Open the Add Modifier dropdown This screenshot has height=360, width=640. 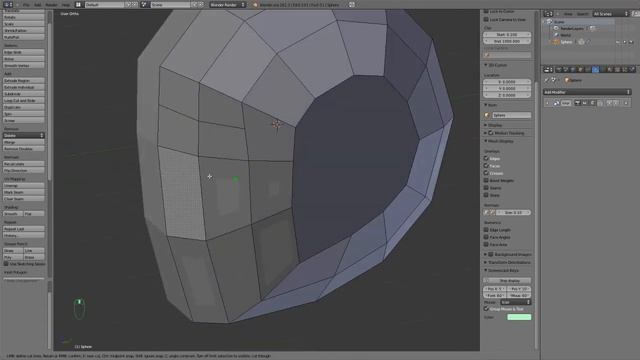pyautogui.click(x=587, y=92)
